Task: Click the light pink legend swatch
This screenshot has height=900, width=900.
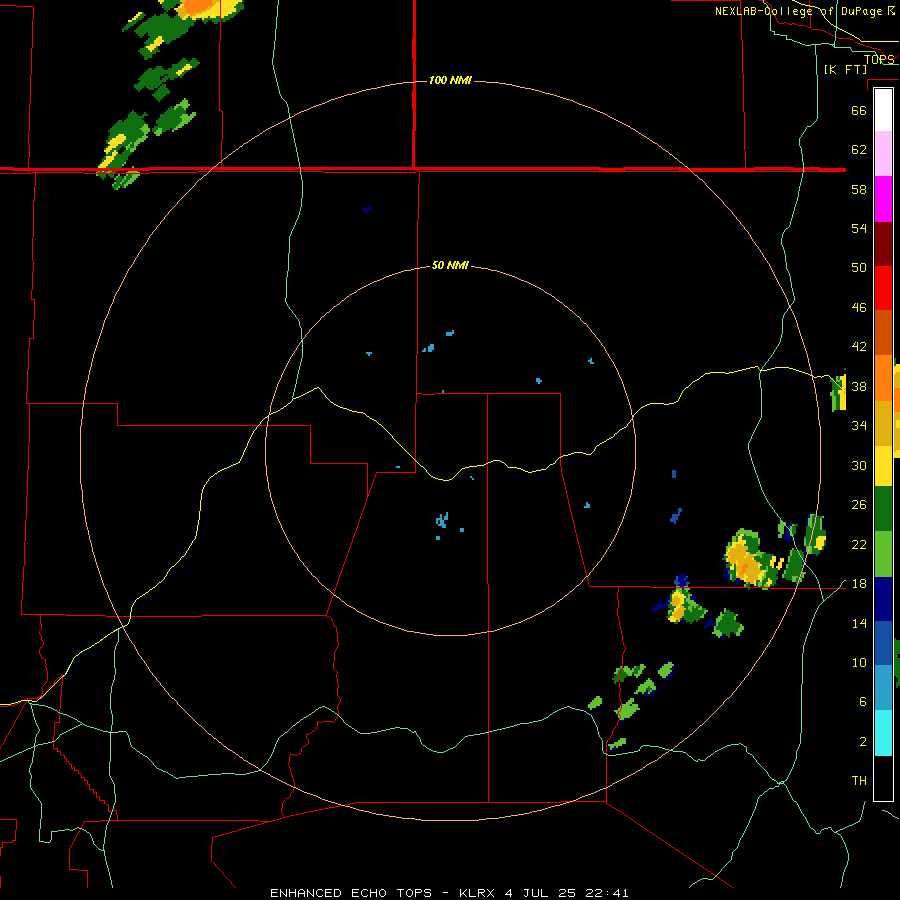Action: coord(883,154)
